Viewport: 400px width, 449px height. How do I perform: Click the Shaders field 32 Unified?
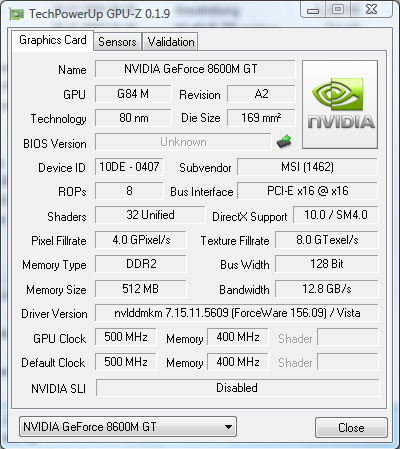(150, 215)
